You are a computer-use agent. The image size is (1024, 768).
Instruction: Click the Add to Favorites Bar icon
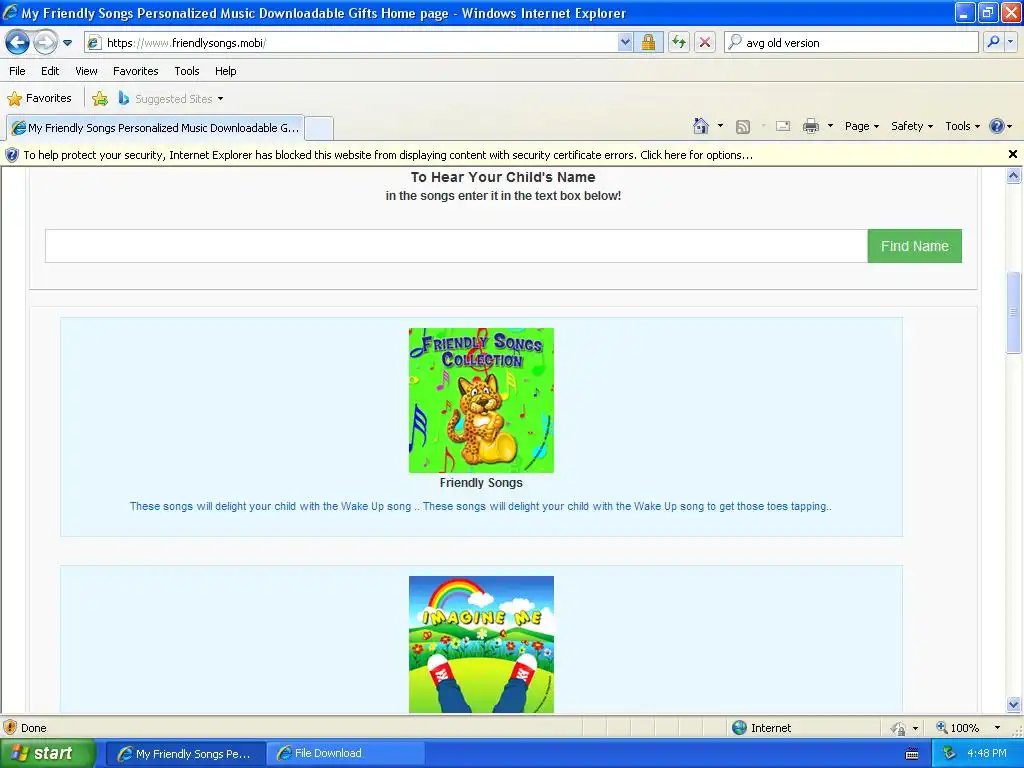100,99
